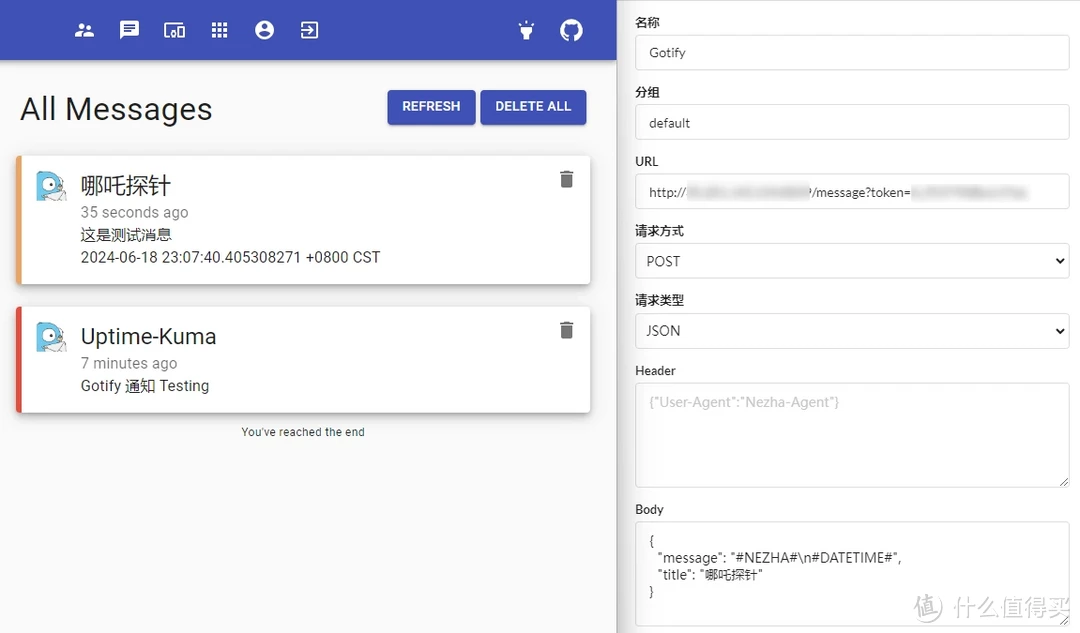Click the 分组 field showing default
Screen dimensions: 1080x633
(852, 122)
